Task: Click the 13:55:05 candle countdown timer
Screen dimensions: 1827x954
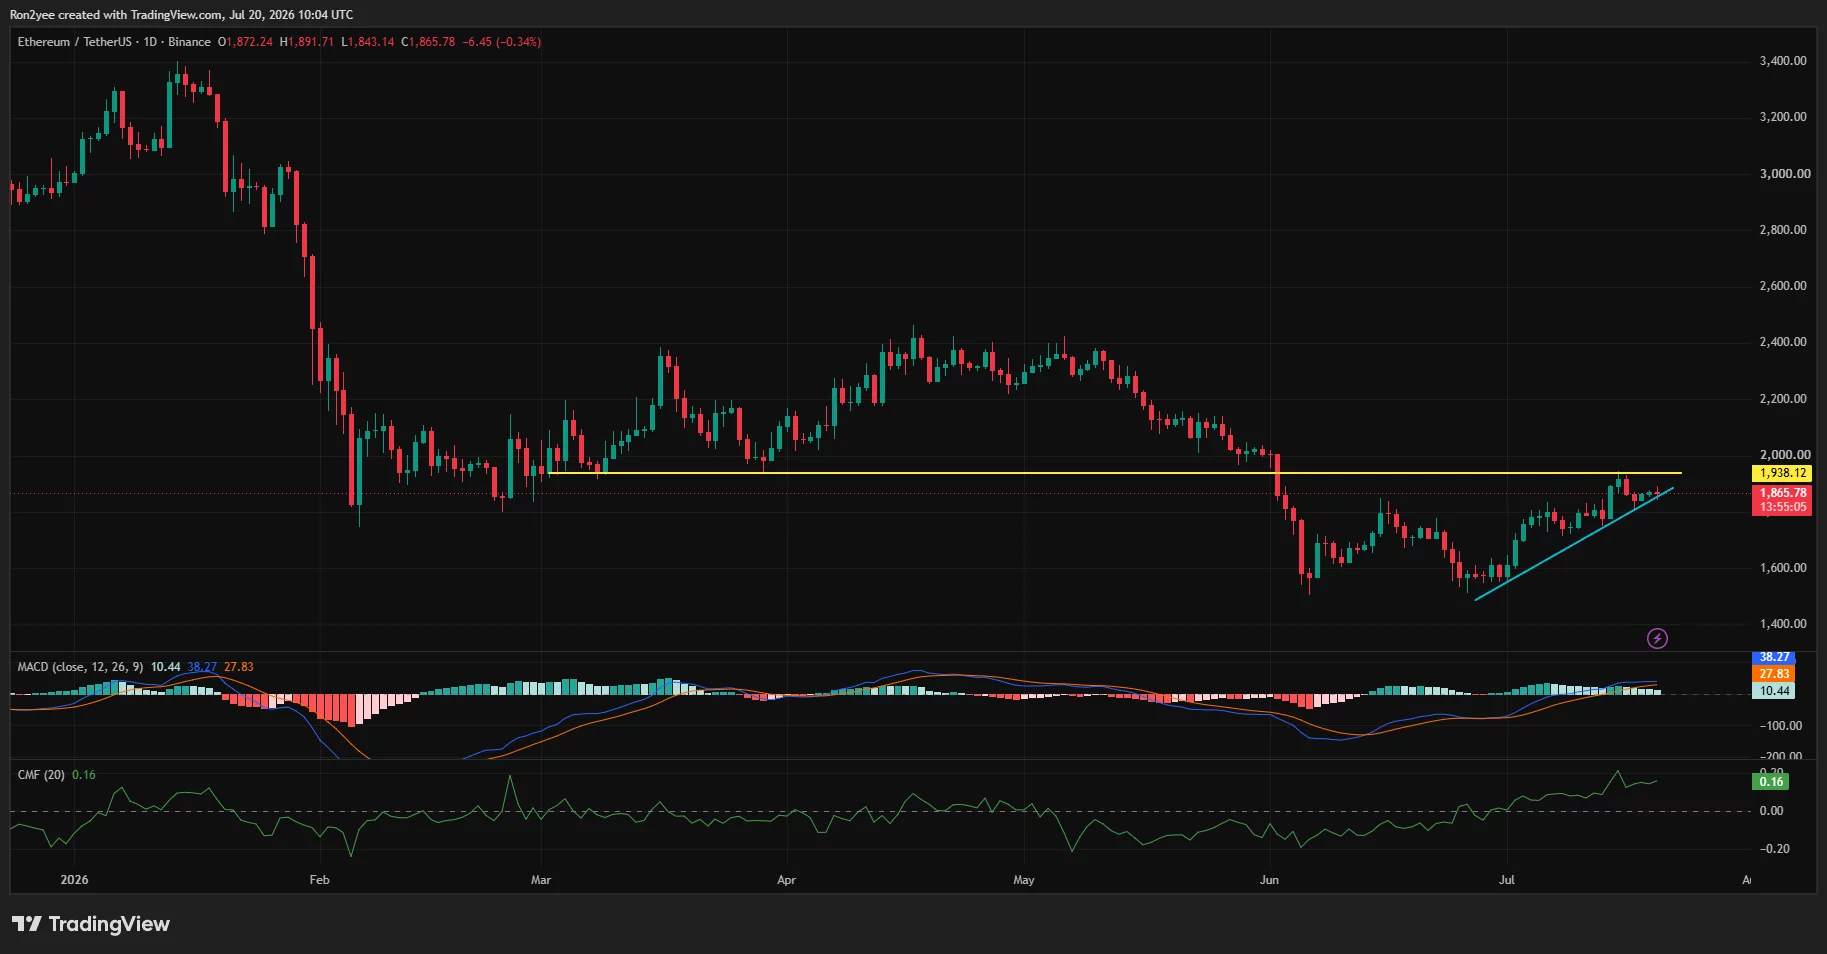Action: pyautogui.click(x=1782, y=507)
